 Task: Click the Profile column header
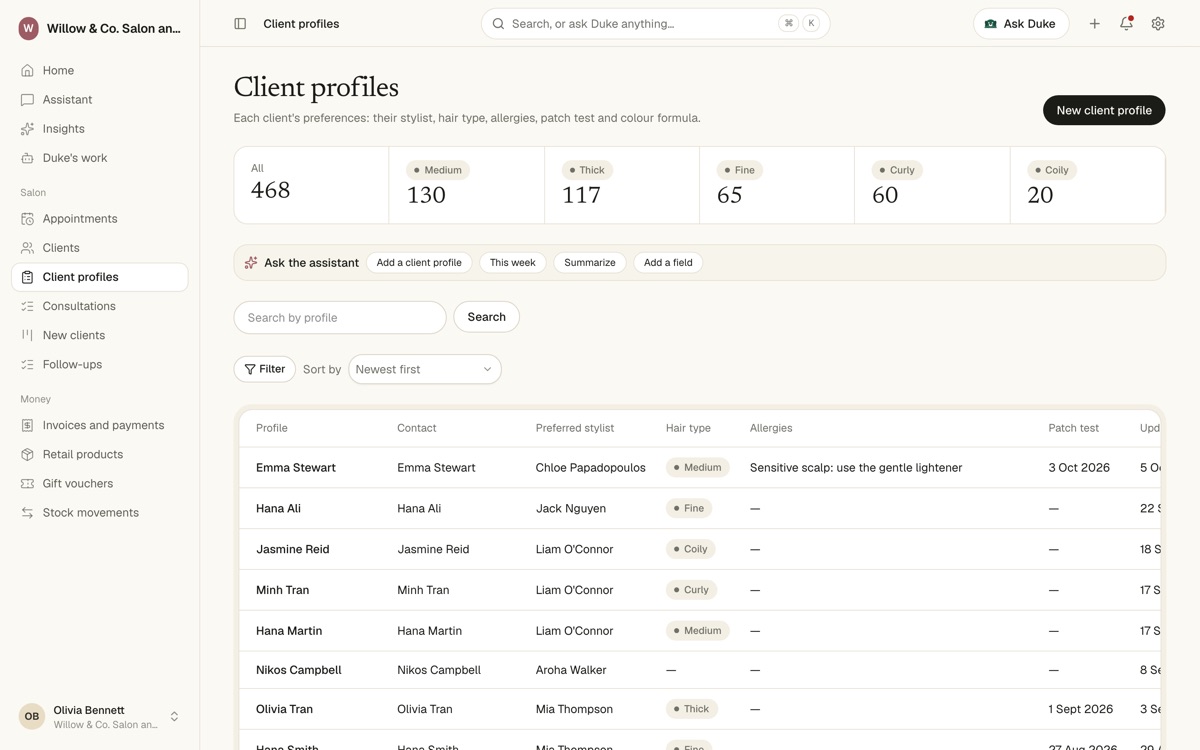[272, 428]
